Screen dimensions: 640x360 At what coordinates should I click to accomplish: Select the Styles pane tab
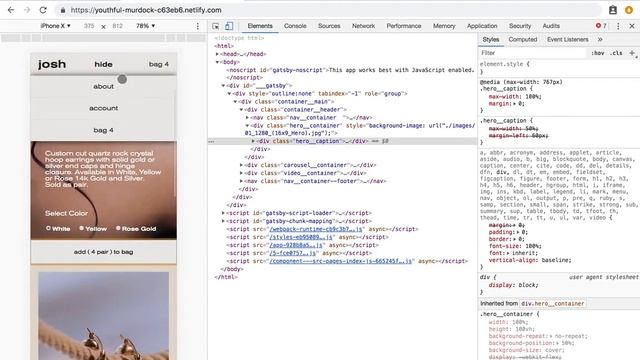(491, 40)
